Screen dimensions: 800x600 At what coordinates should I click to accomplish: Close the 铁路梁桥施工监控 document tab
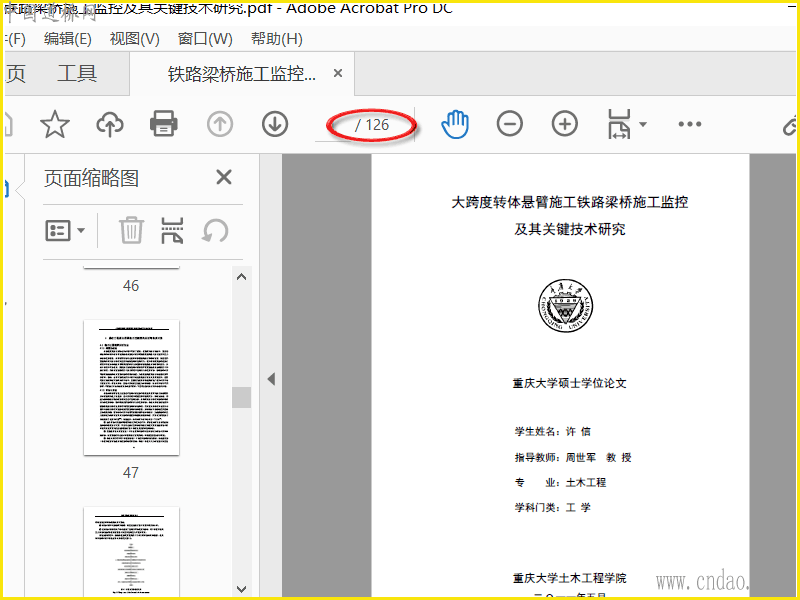(337, 73)
